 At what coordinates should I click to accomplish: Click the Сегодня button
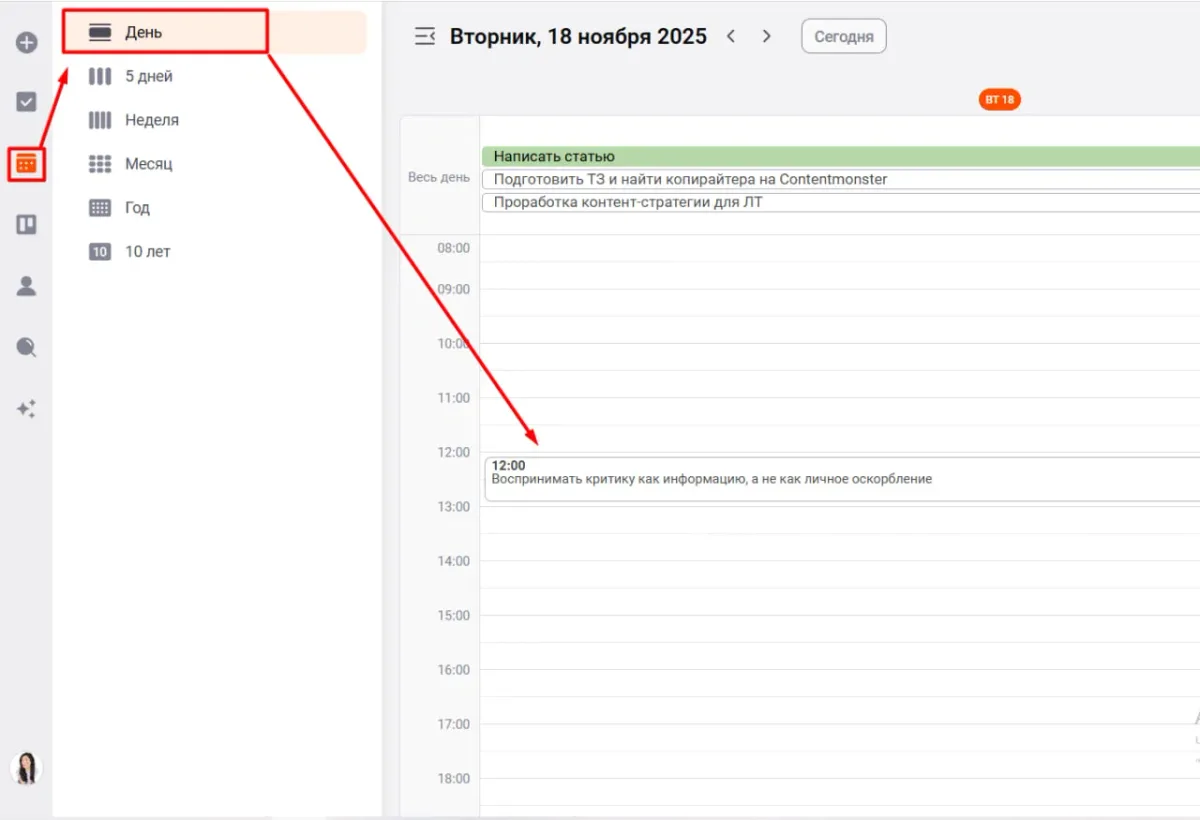click(x=843, y=37)
